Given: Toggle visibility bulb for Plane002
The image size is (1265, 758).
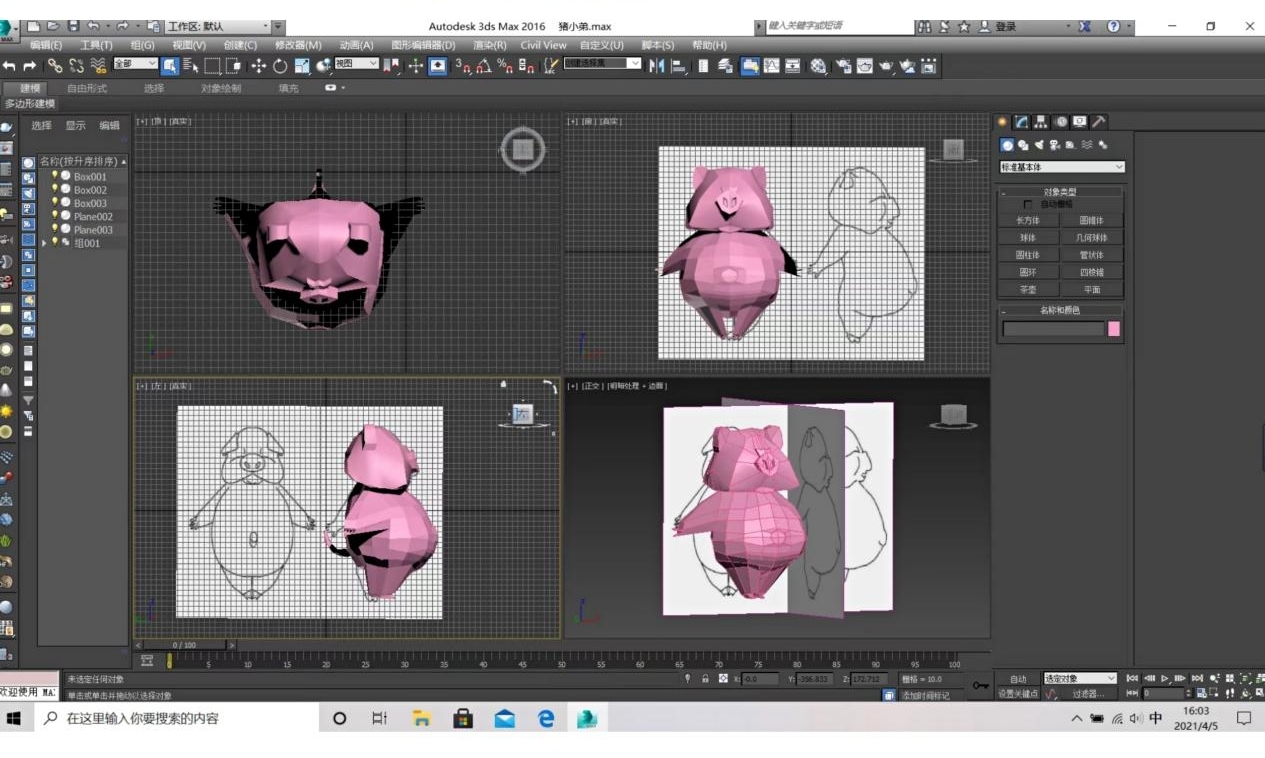Looking at the screenshot, I should [55, 216].
